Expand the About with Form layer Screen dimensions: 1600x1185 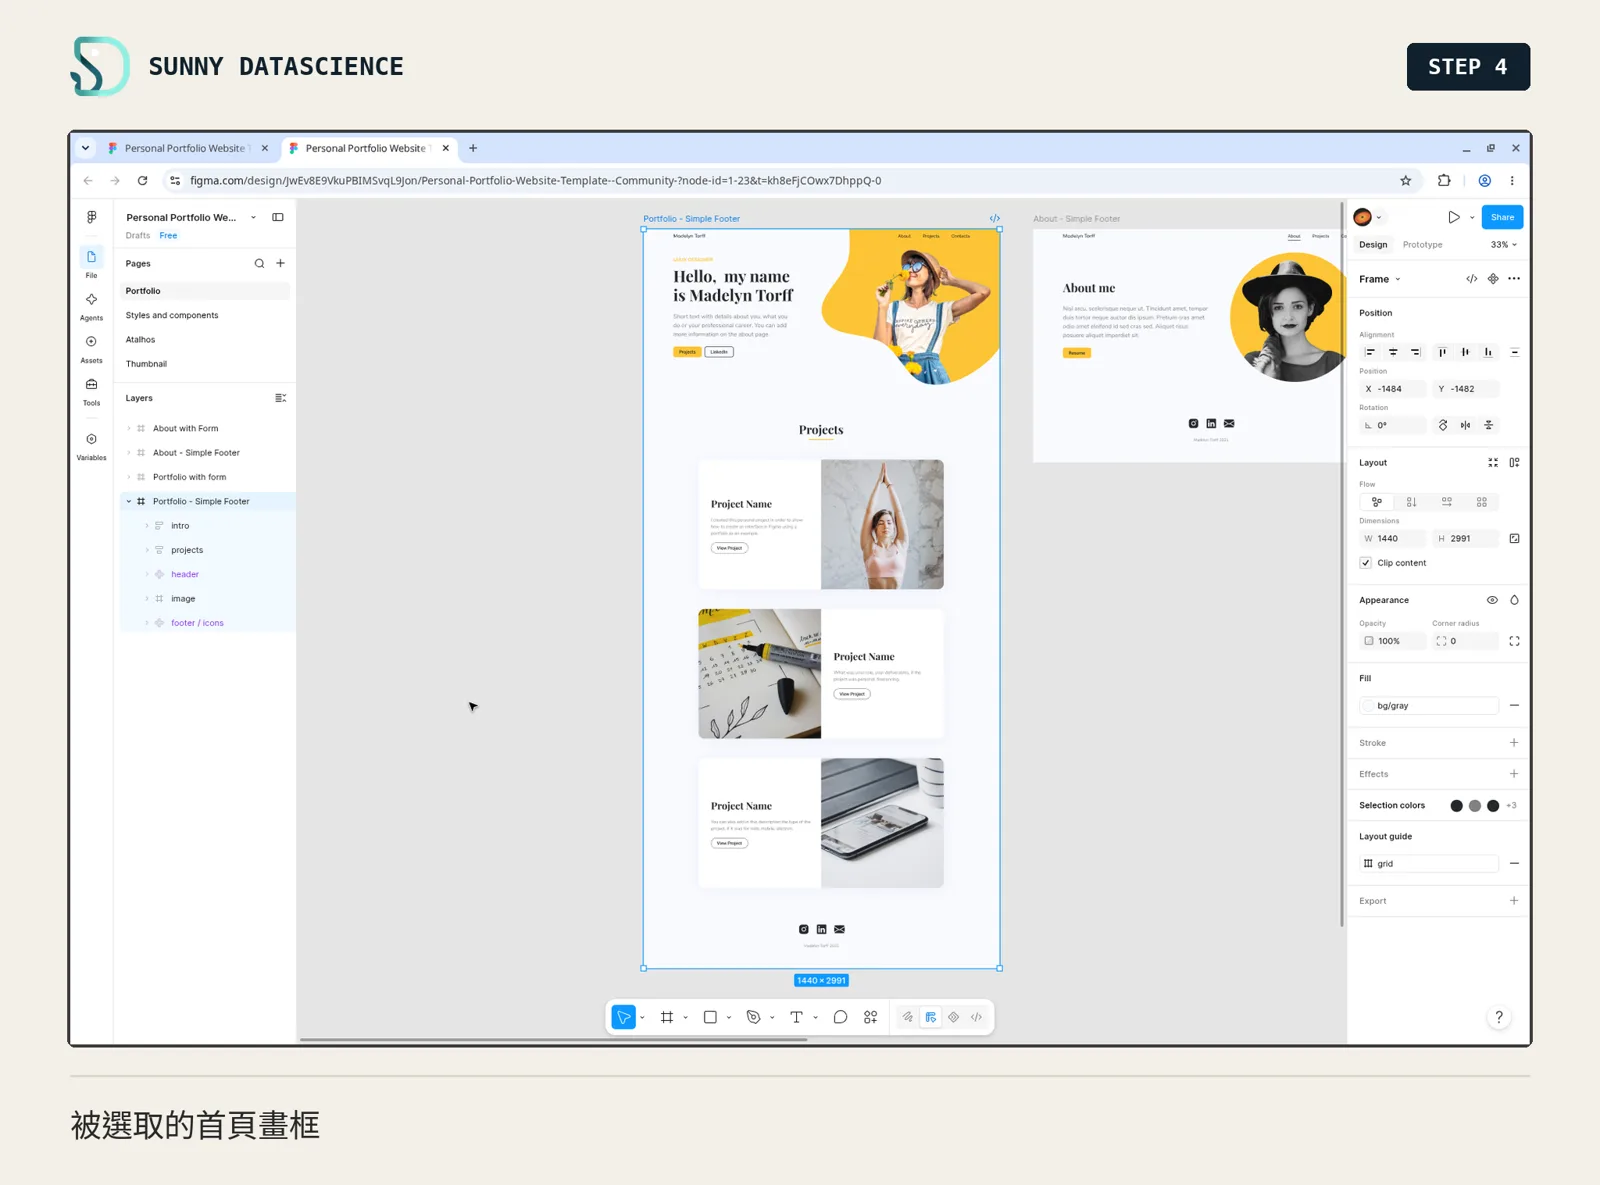click(x=129, y=428)
